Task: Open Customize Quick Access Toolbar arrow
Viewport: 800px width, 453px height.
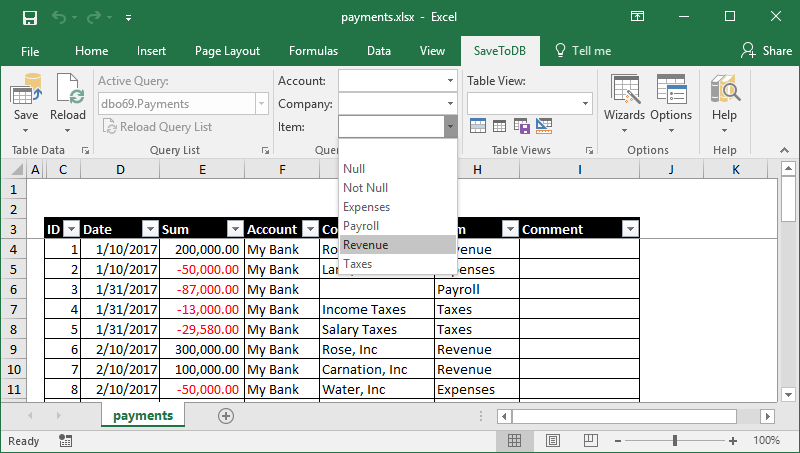Action: coord(129,18)
